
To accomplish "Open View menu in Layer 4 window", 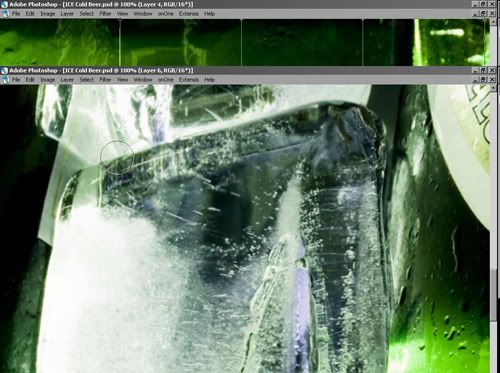I will 122,14.
